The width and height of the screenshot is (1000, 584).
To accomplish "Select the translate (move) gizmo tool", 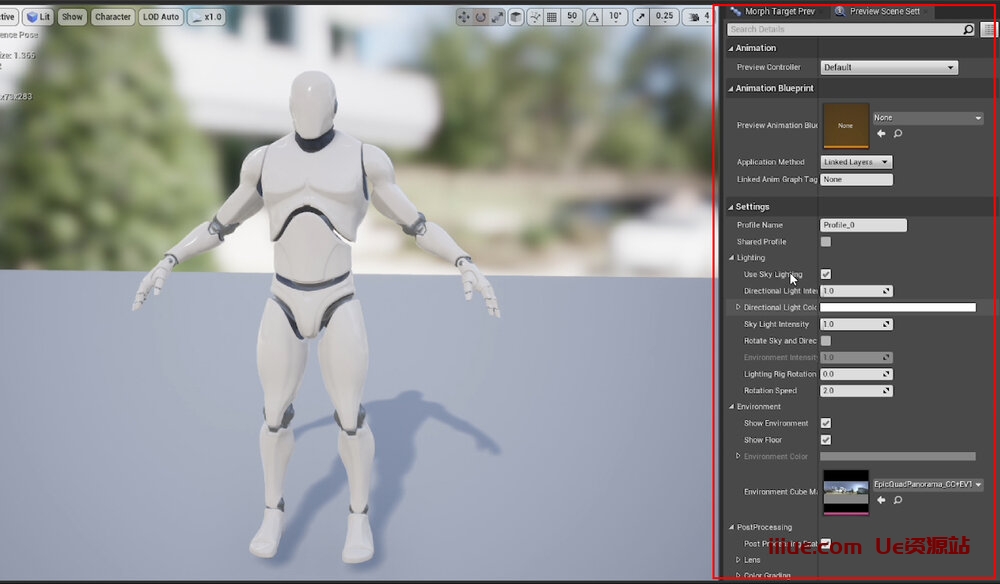I will coord(465,17).
